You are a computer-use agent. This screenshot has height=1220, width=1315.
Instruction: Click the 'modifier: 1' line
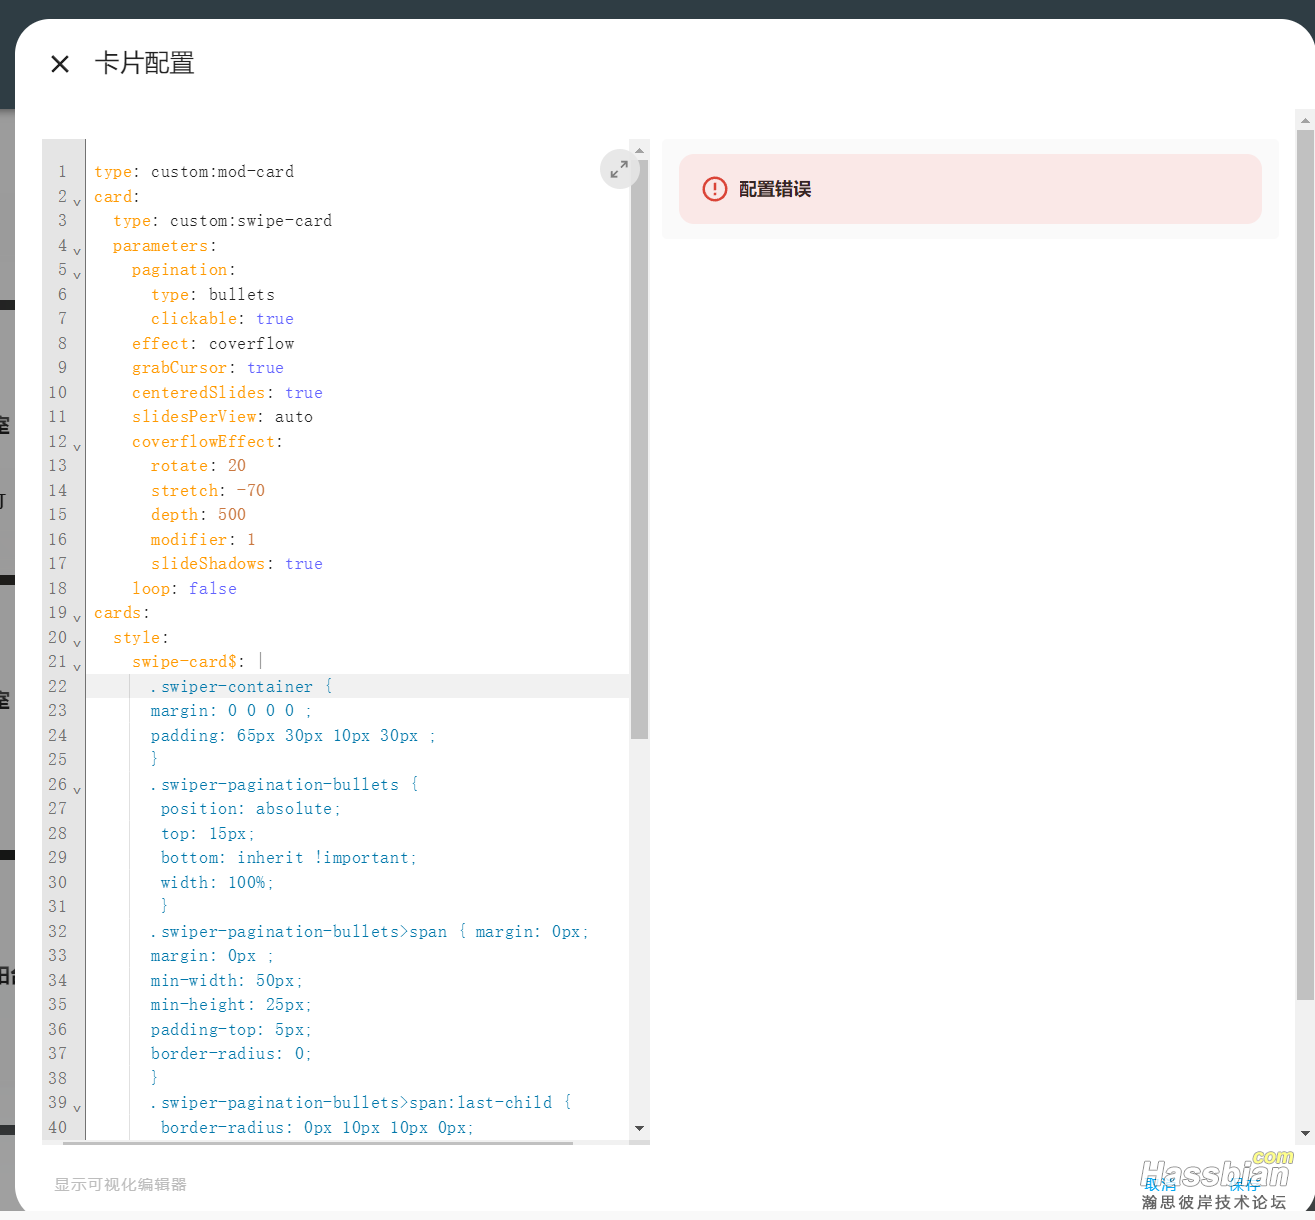point(203,540)
